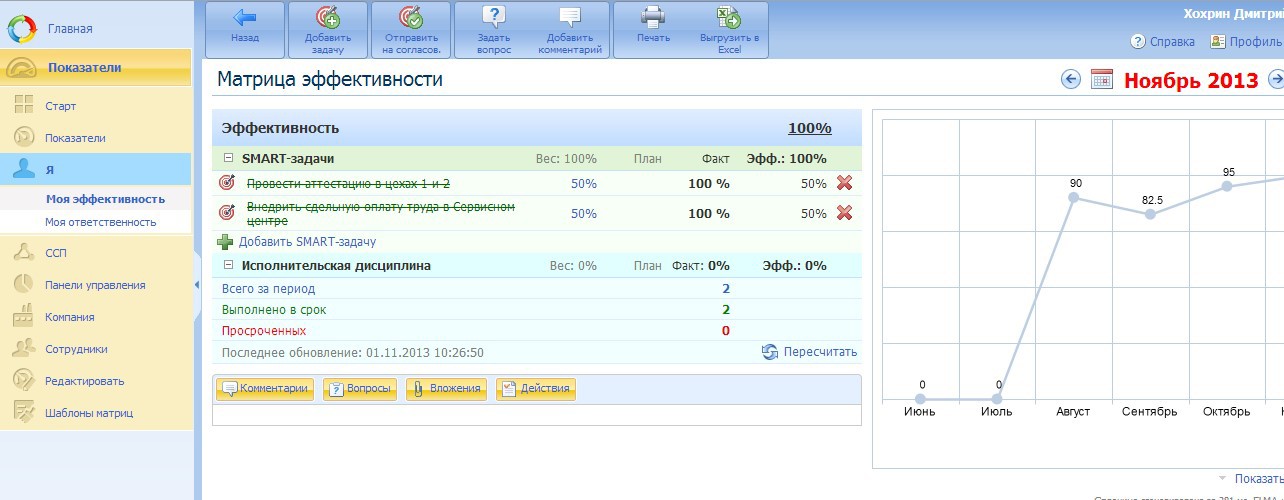Open the Комментарии tab
This screenshot has height=500, width=1284.
pos(265,389)
